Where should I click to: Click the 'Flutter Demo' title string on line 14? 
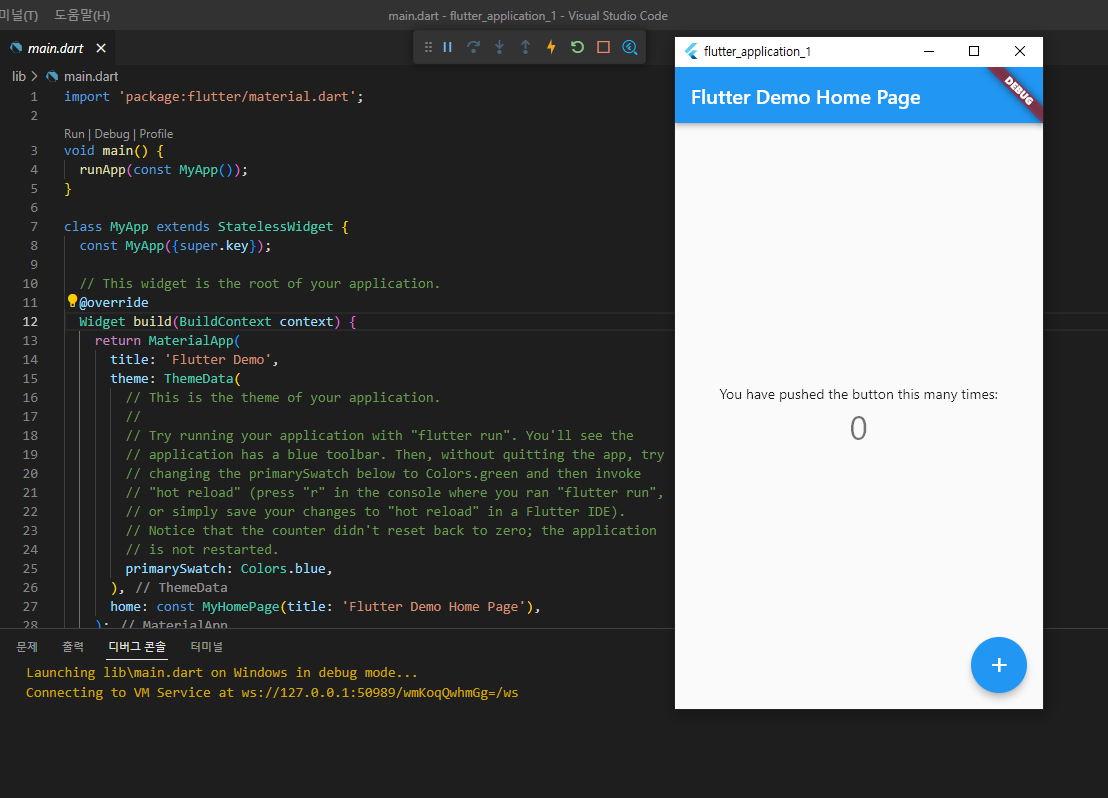pos(218,360)
